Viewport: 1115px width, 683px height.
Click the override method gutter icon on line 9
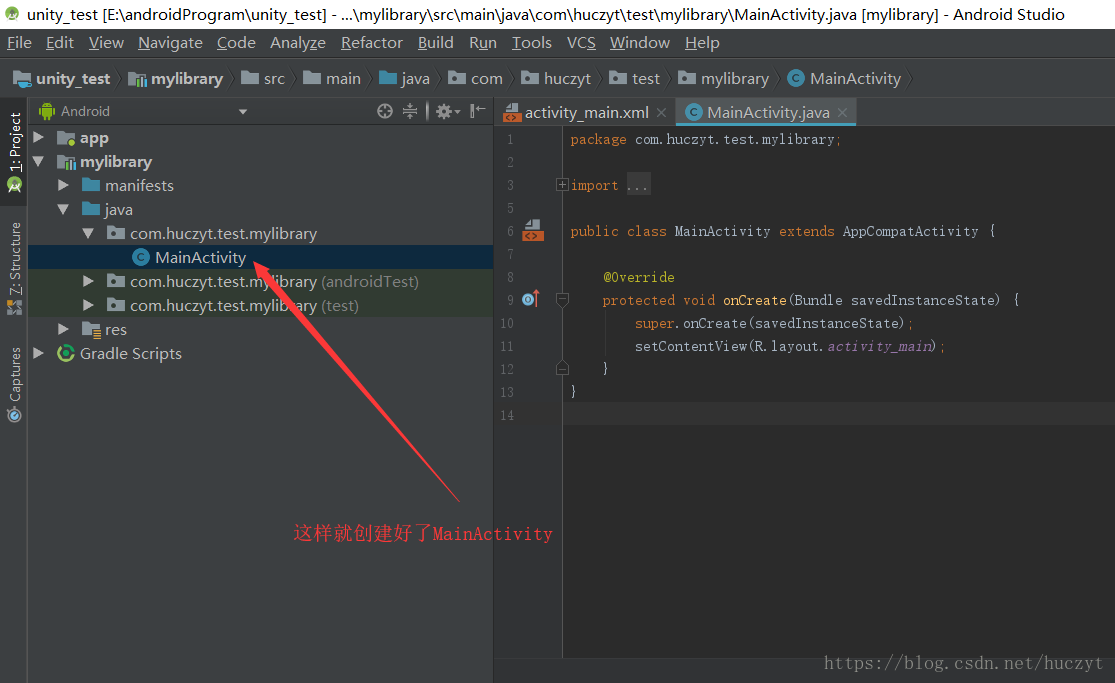coord(531,300)
